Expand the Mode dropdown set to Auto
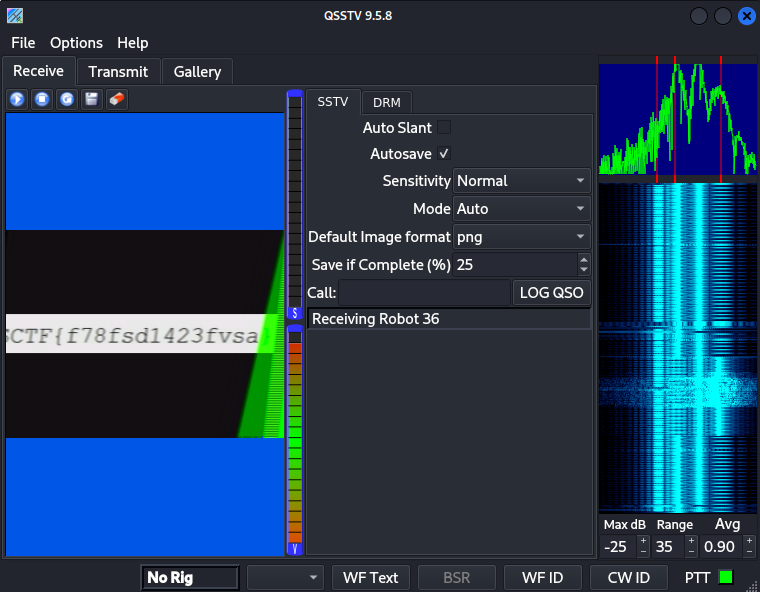760x592 pixels. (x=521, y=209)
